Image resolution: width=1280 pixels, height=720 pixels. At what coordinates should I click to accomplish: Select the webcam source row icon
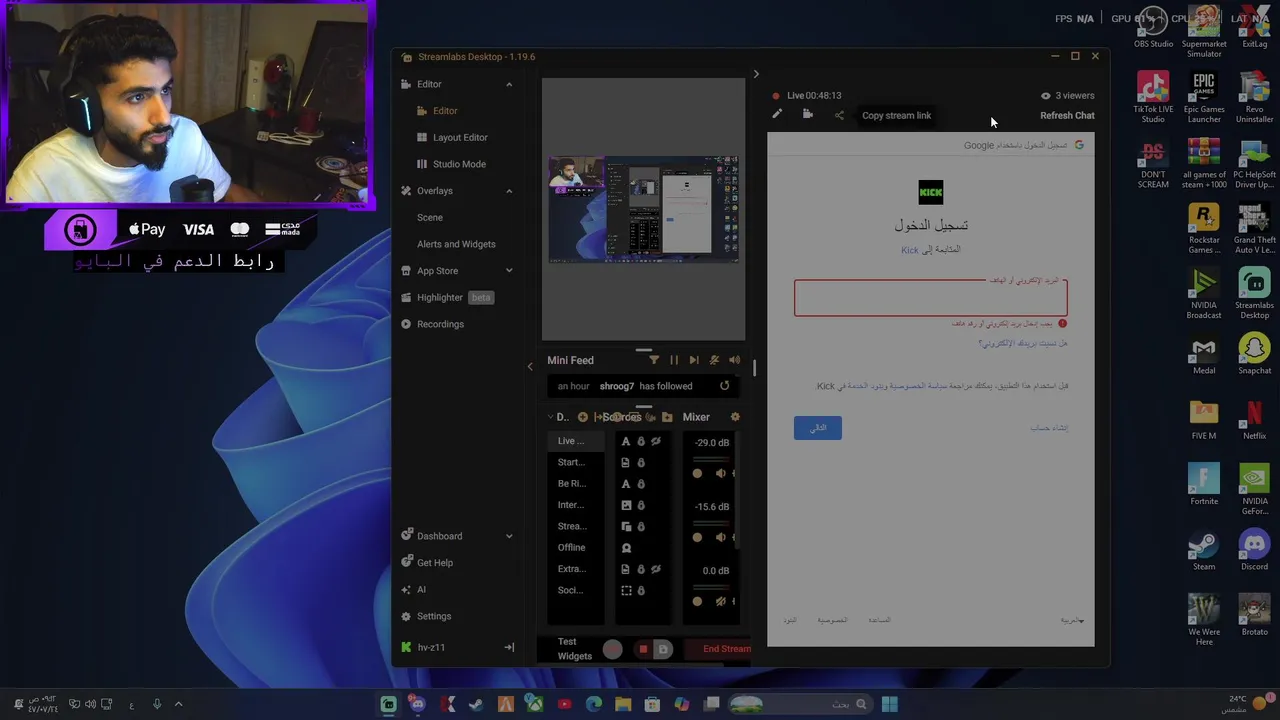point(626,548)
